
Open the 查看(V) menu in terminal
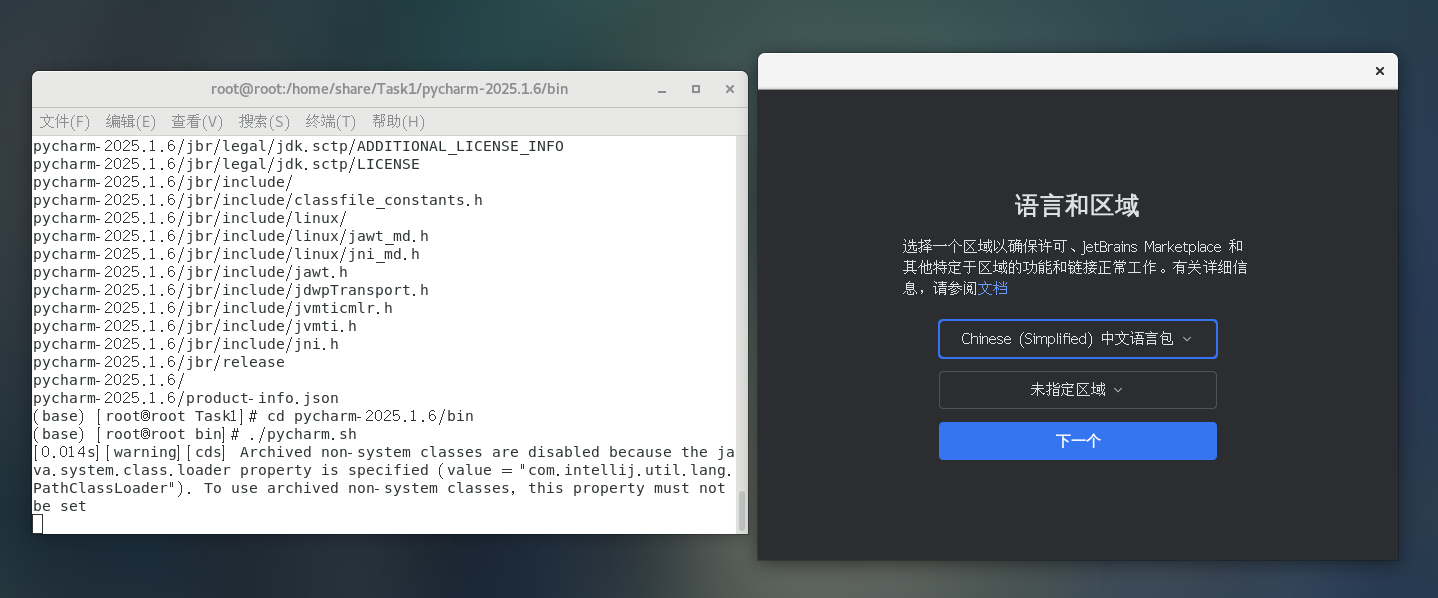(197, 121)
